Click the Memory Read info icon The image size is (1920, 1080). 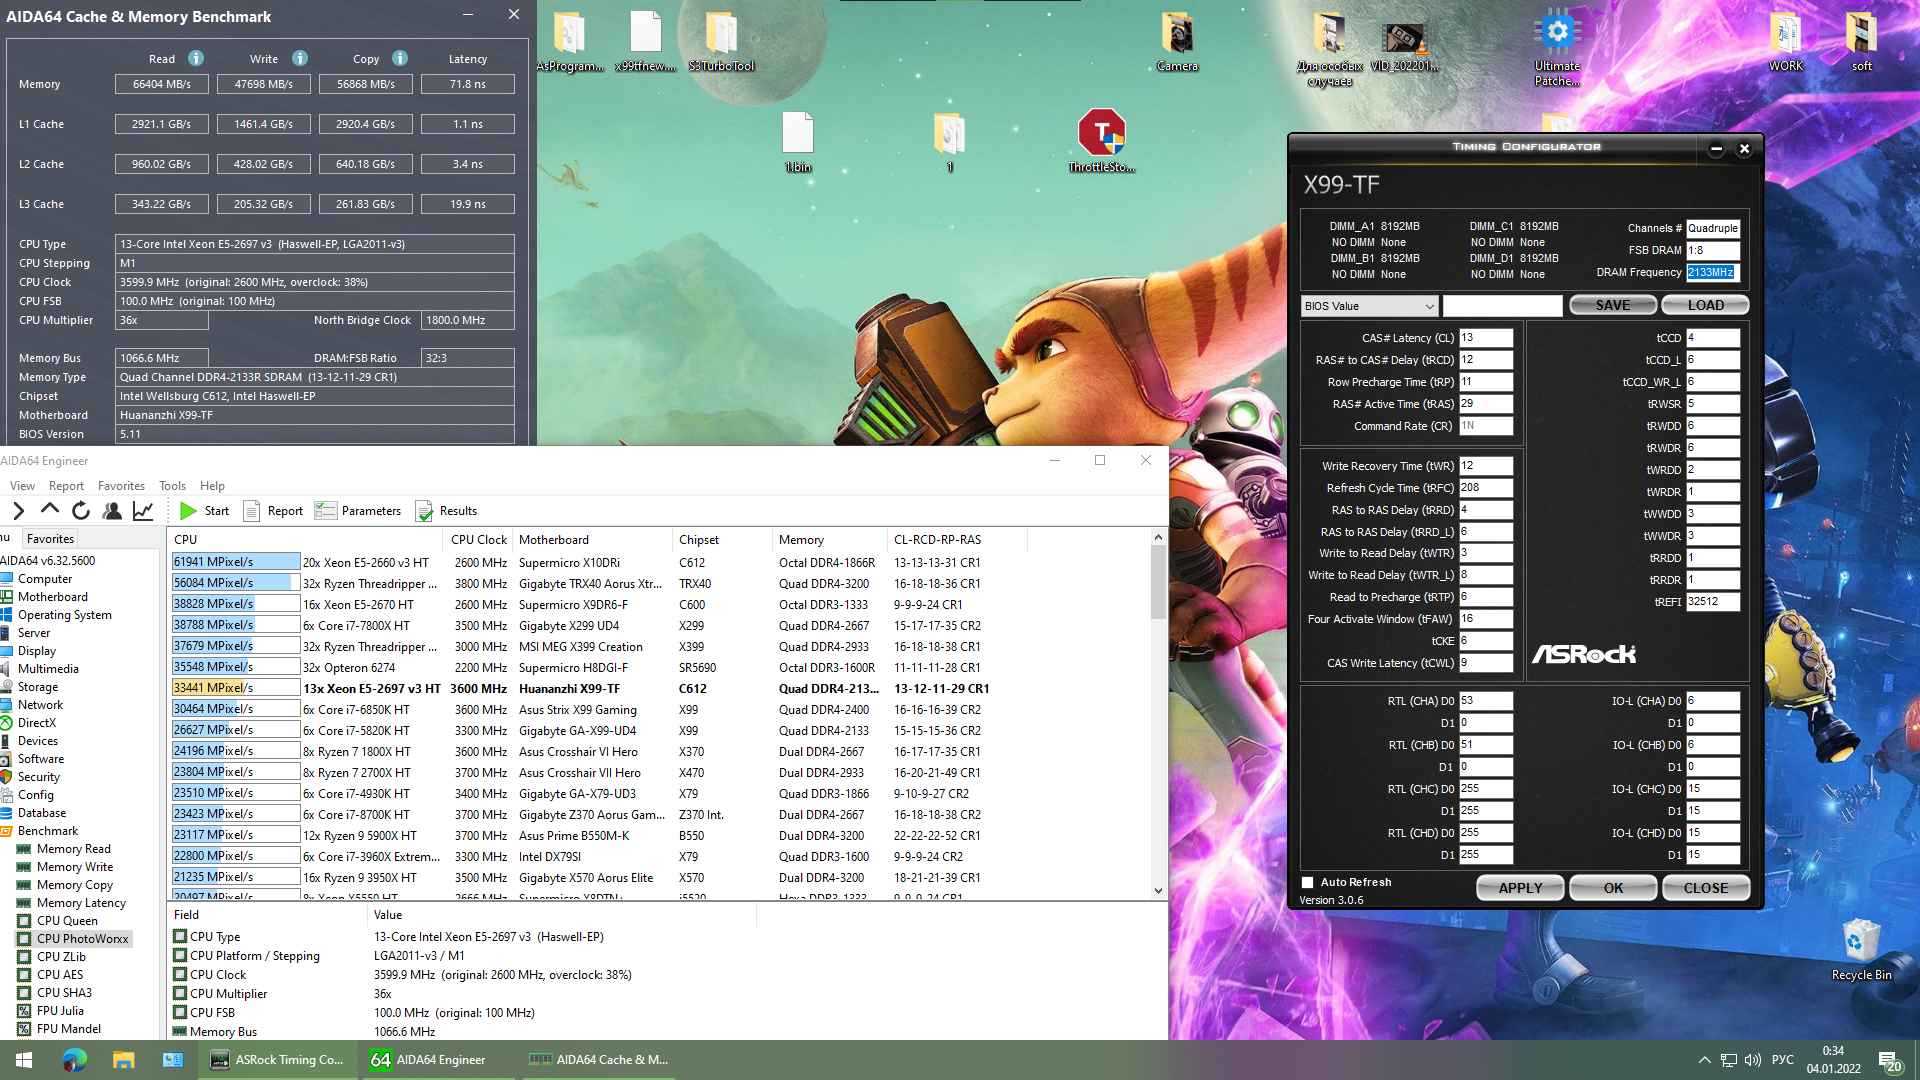point(196,58)
